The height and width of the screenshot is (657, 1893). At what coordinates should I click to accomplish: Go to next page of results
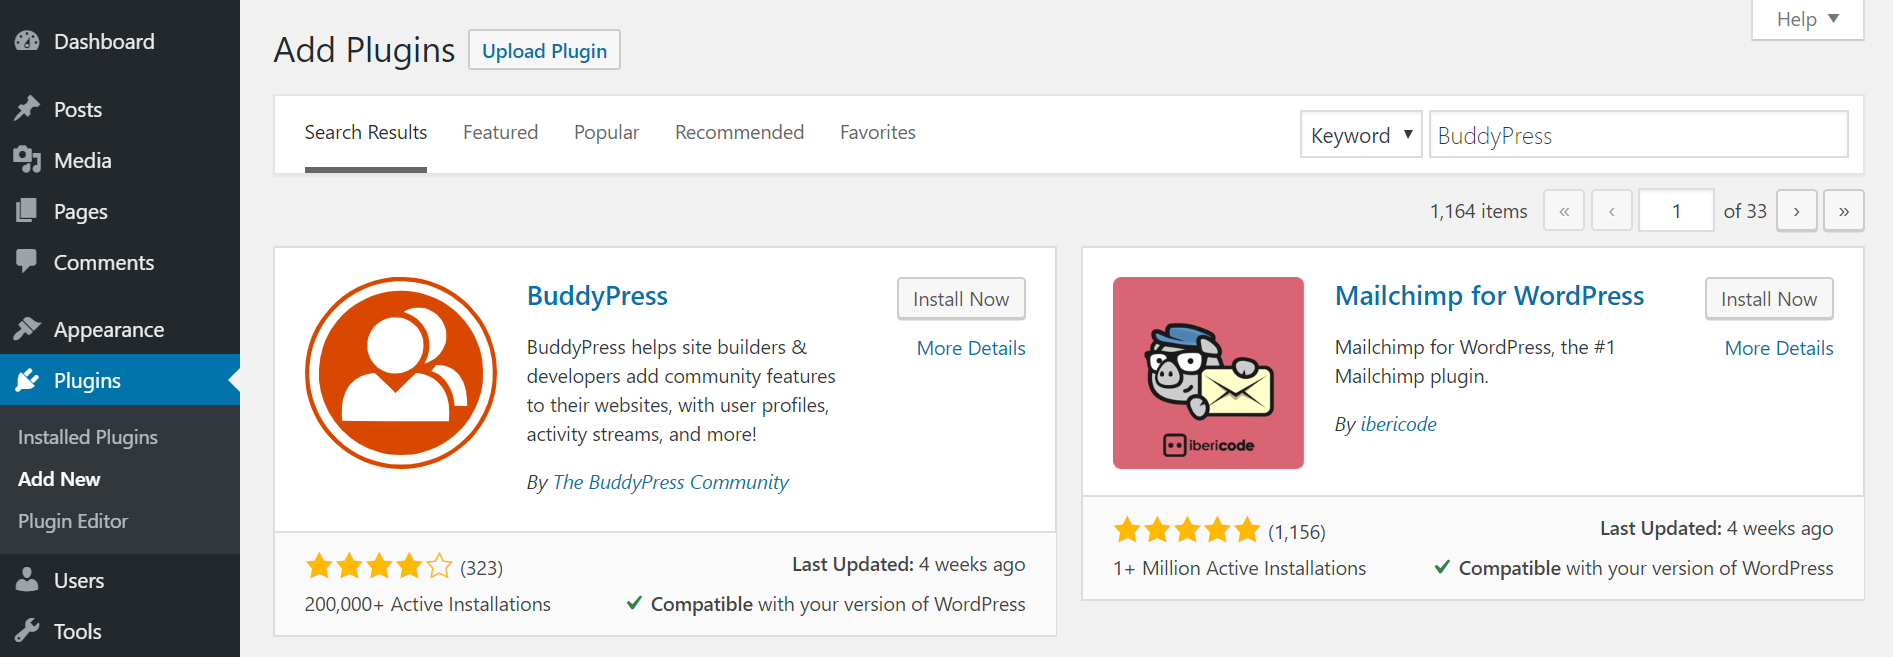point(1796,211)
